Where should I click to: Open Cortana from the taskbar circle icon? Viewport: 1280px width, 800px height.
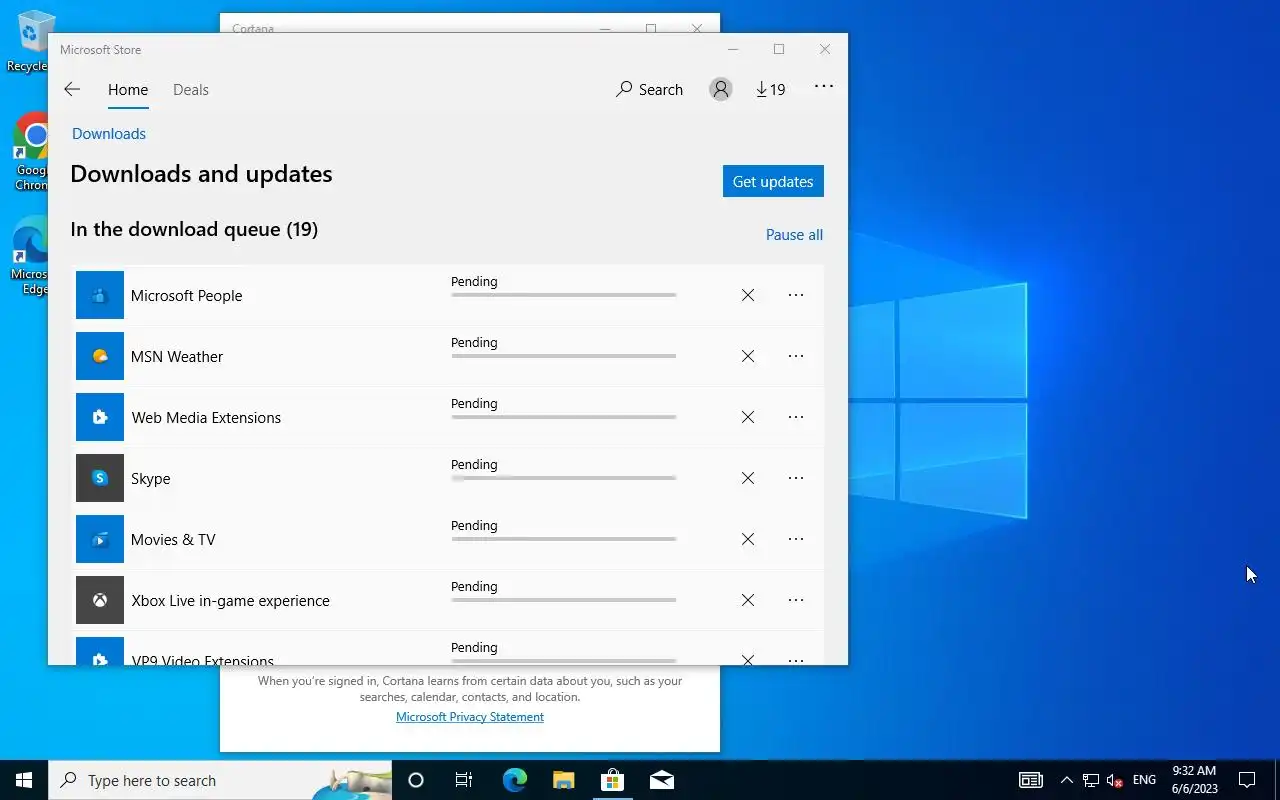416,780
